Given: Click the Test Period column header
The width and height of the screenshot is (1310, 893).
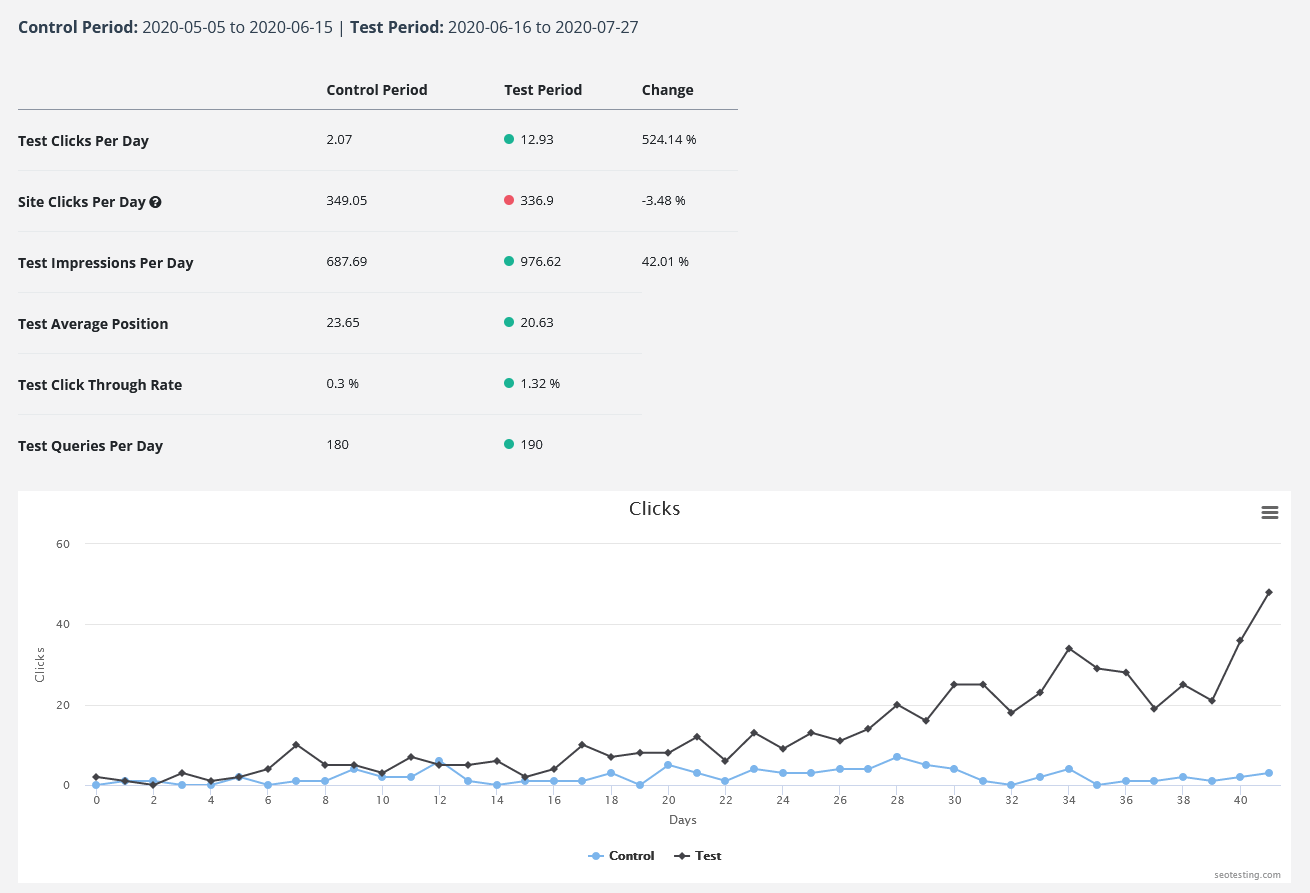Looking at the screenshot, I should tap(542, 90).
